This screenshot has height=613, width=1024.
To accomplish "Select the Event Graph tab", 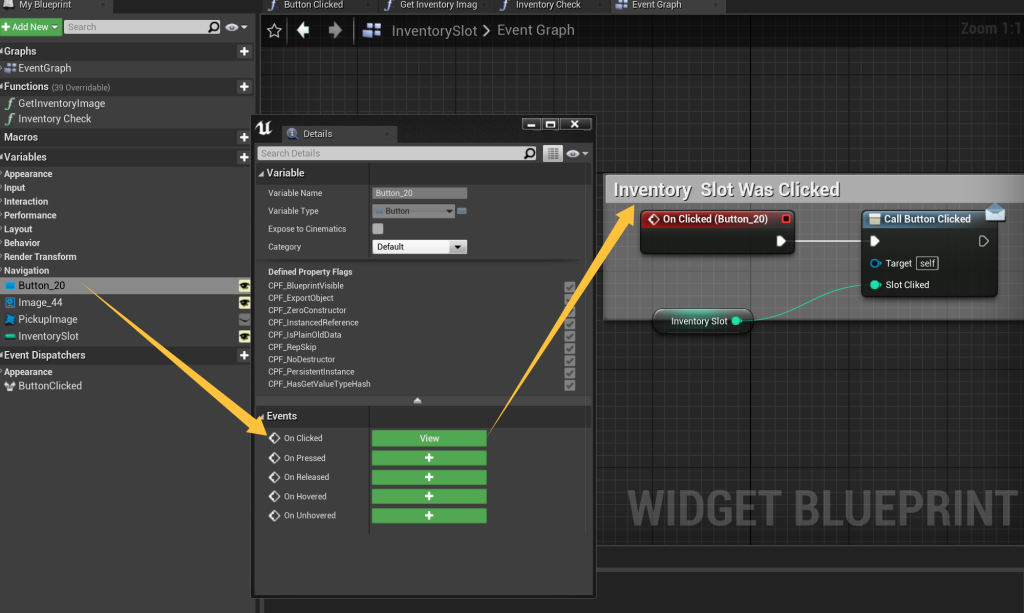I will point(656,5).
